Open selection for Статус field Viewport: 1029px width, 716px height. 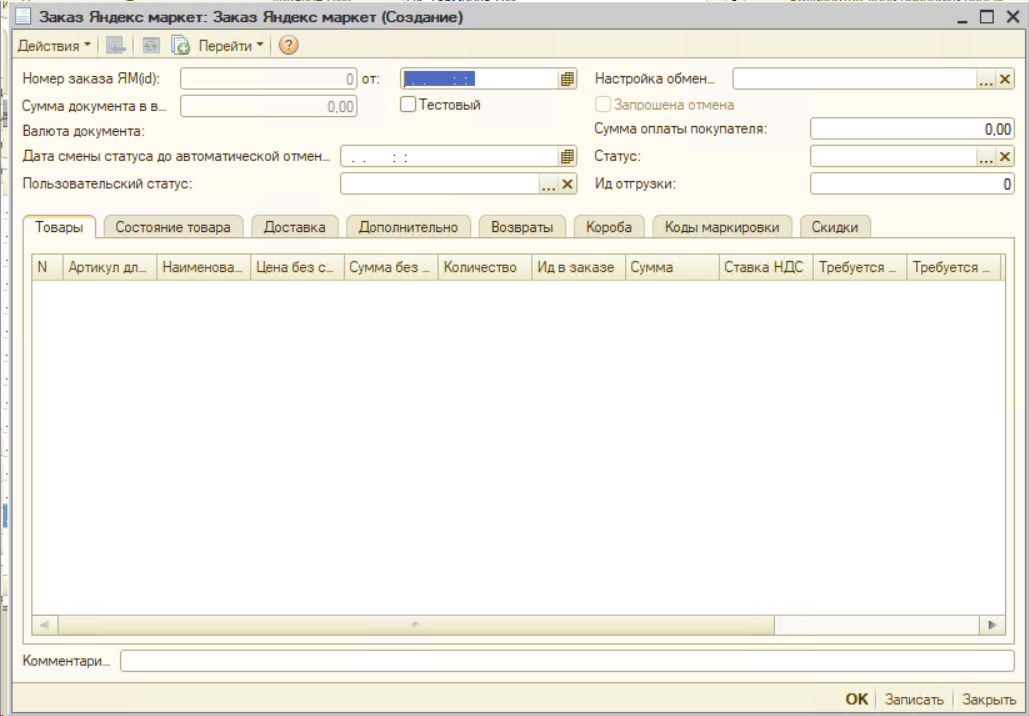(986, 157)
